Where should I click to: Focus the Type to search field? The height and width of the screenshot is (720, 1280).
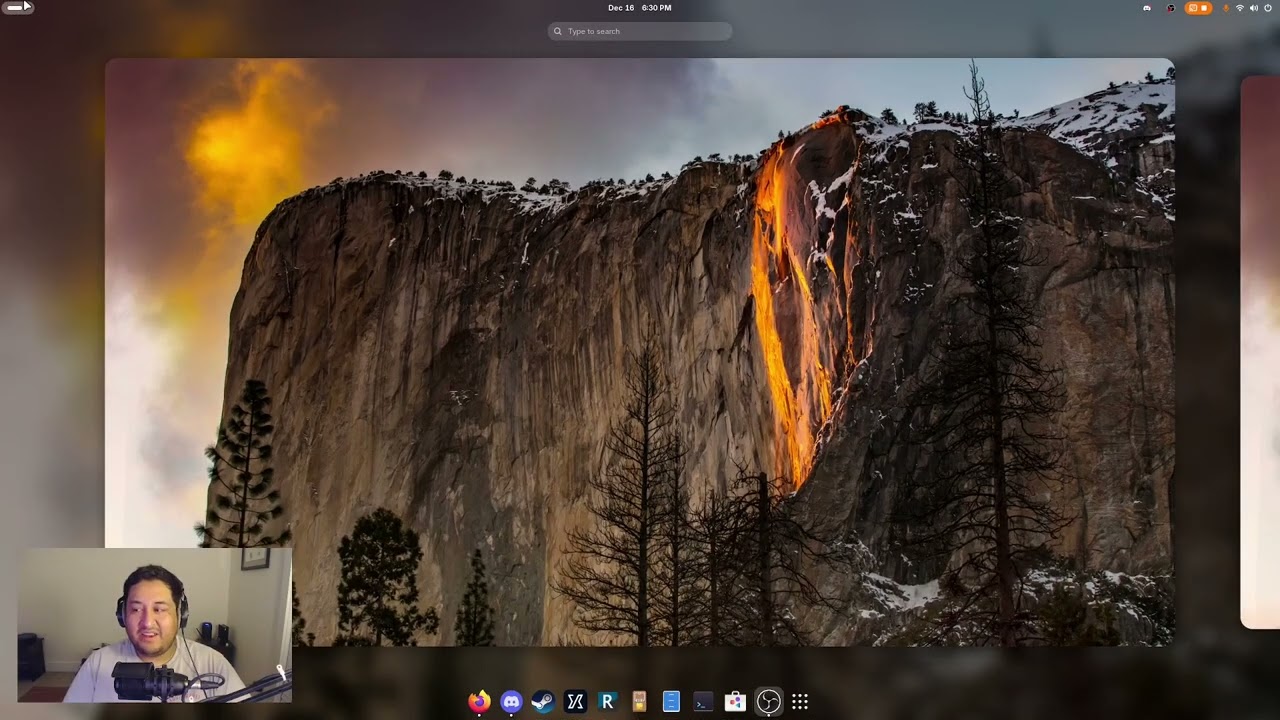pos(640,31)
